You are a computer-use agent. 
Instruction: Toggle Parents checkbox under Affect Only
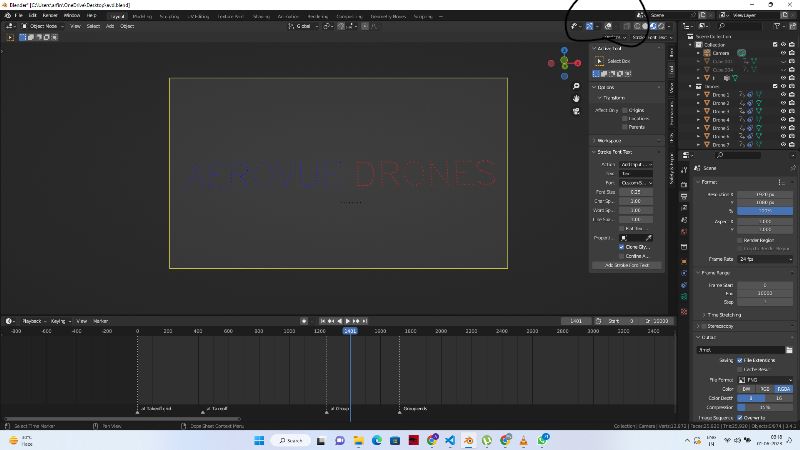624,127
